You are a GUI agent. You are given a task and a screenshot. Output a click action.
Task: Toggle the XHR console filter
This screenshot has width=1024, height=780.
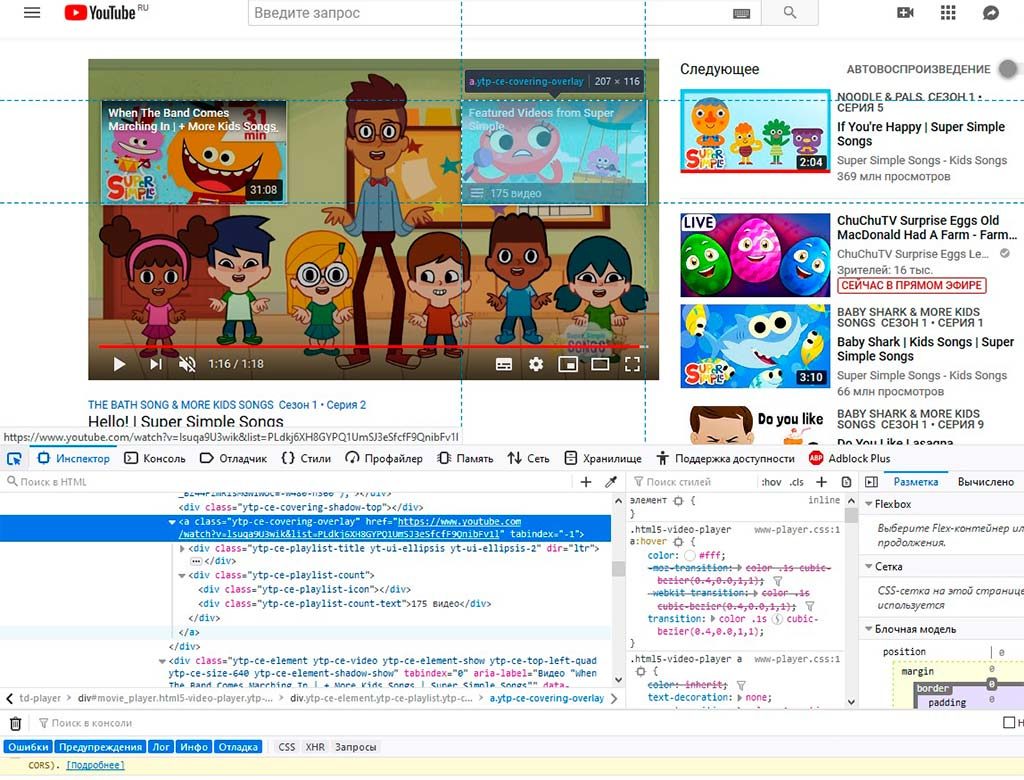315,747
